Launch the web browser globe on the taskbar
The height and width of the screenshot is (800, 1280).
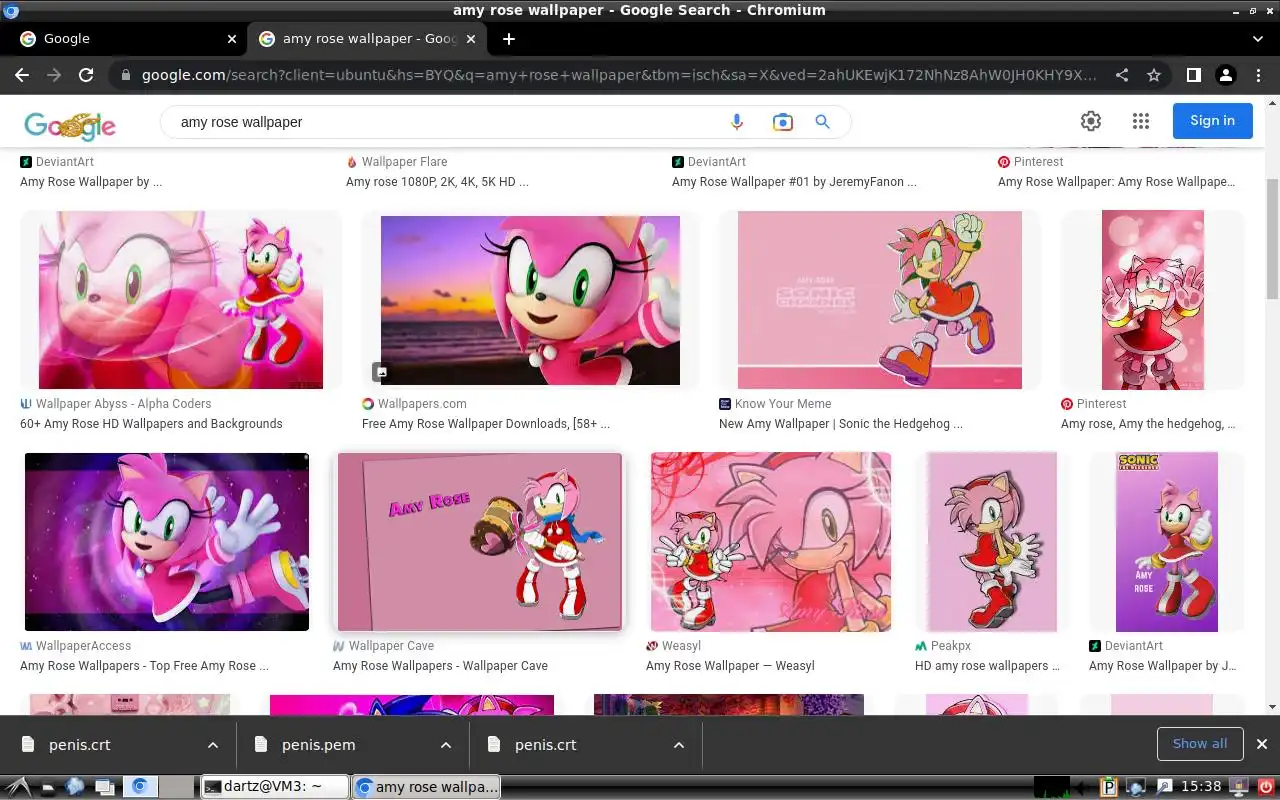(x=75, y=787)
